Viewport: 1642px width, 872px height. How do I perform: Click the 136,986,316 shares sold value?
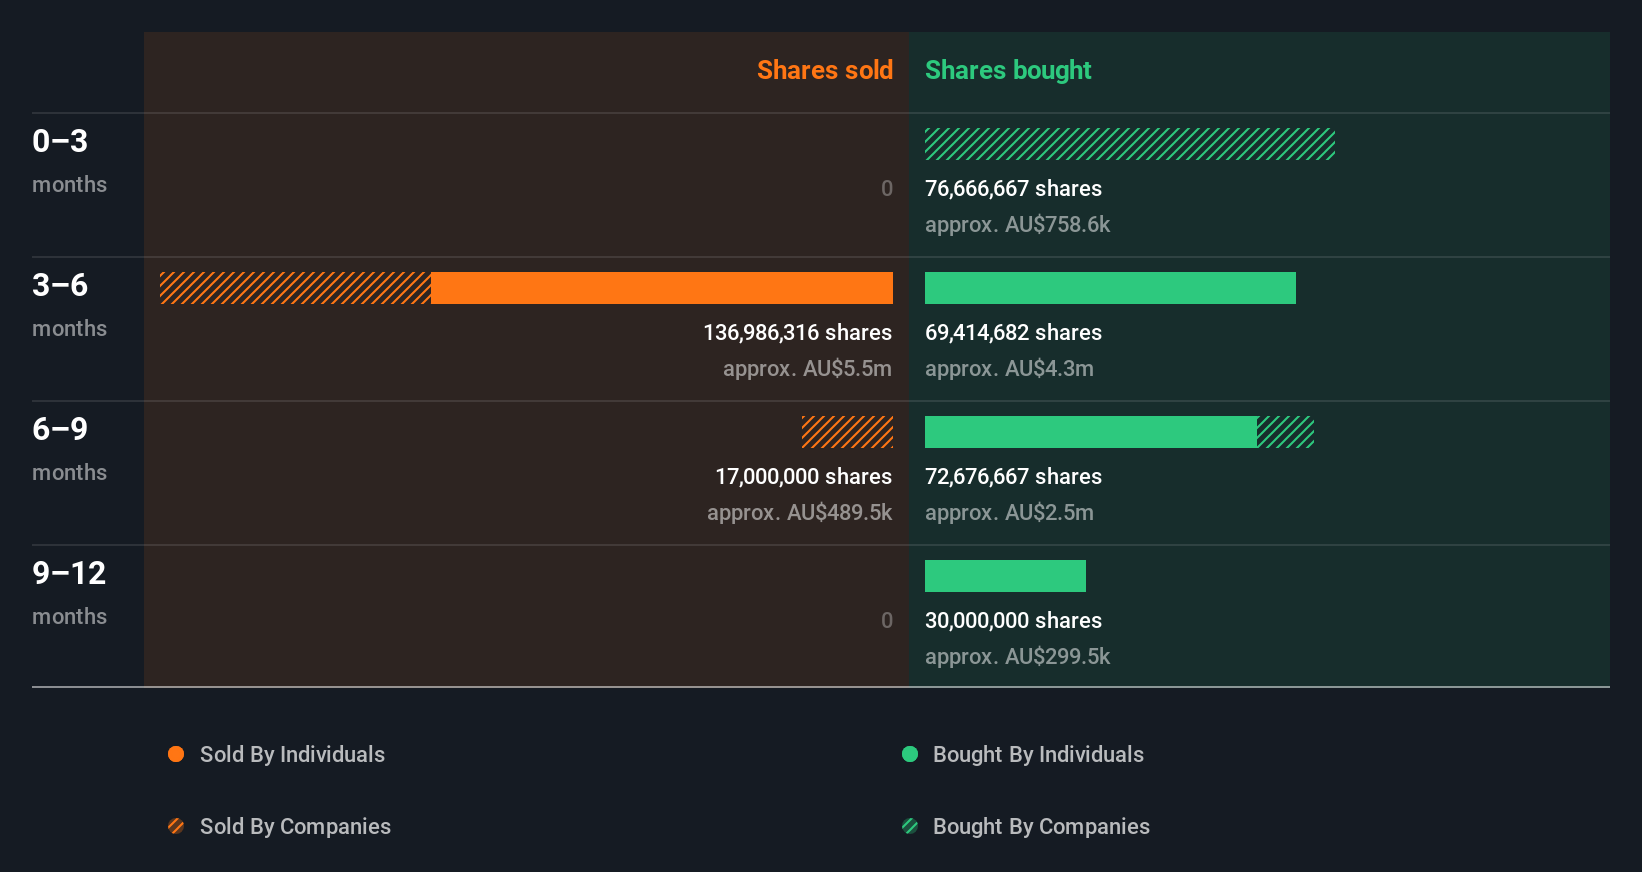797,332
